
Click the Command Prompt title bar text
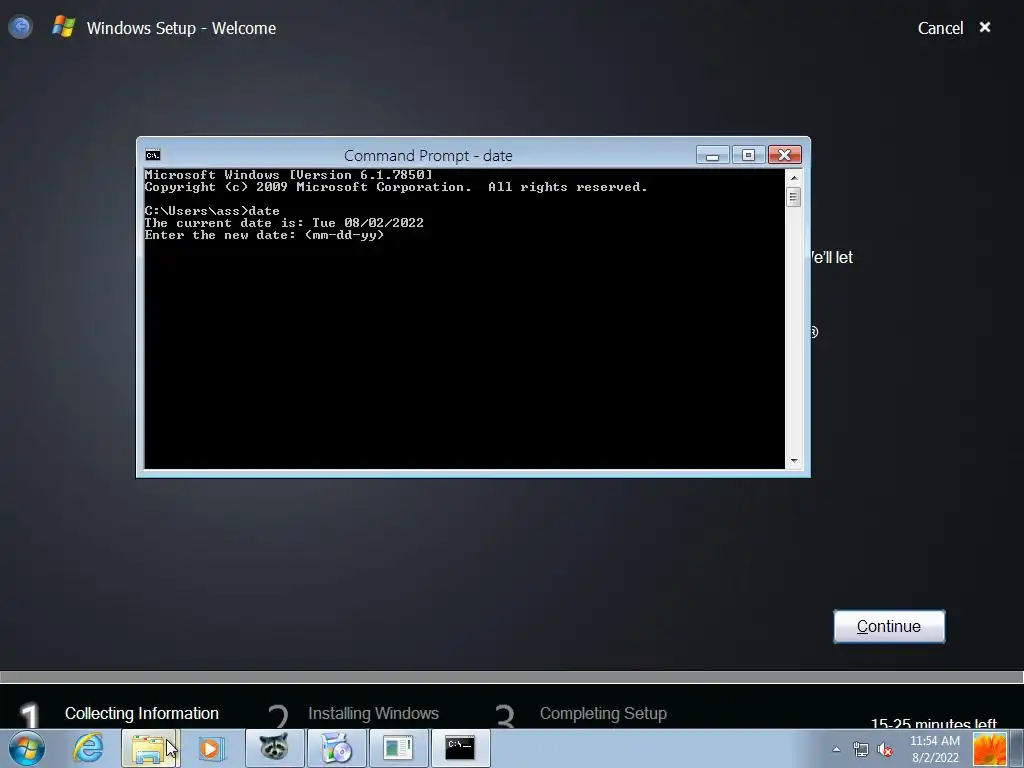tap(428, 155)
